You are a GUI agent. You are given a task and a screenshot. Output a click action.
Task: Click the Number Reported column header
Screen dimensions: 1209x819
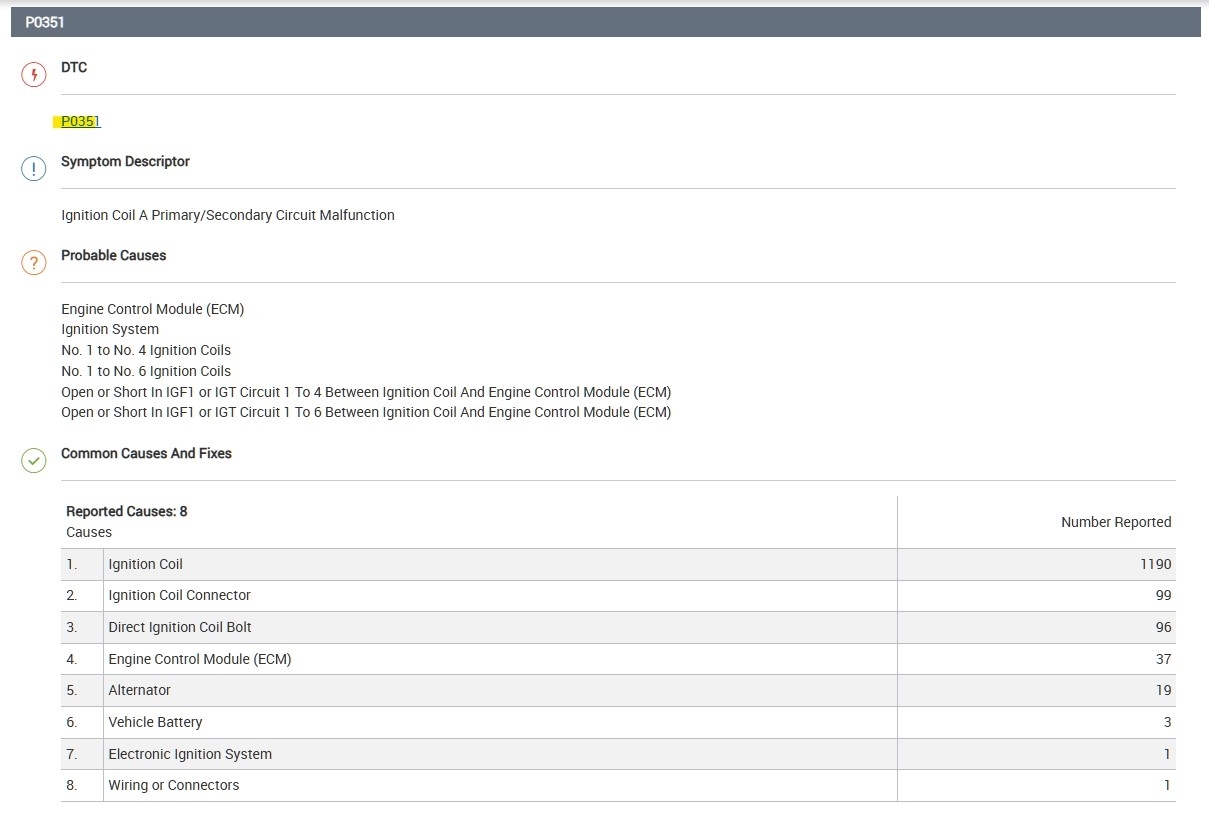coord(1116,522)
